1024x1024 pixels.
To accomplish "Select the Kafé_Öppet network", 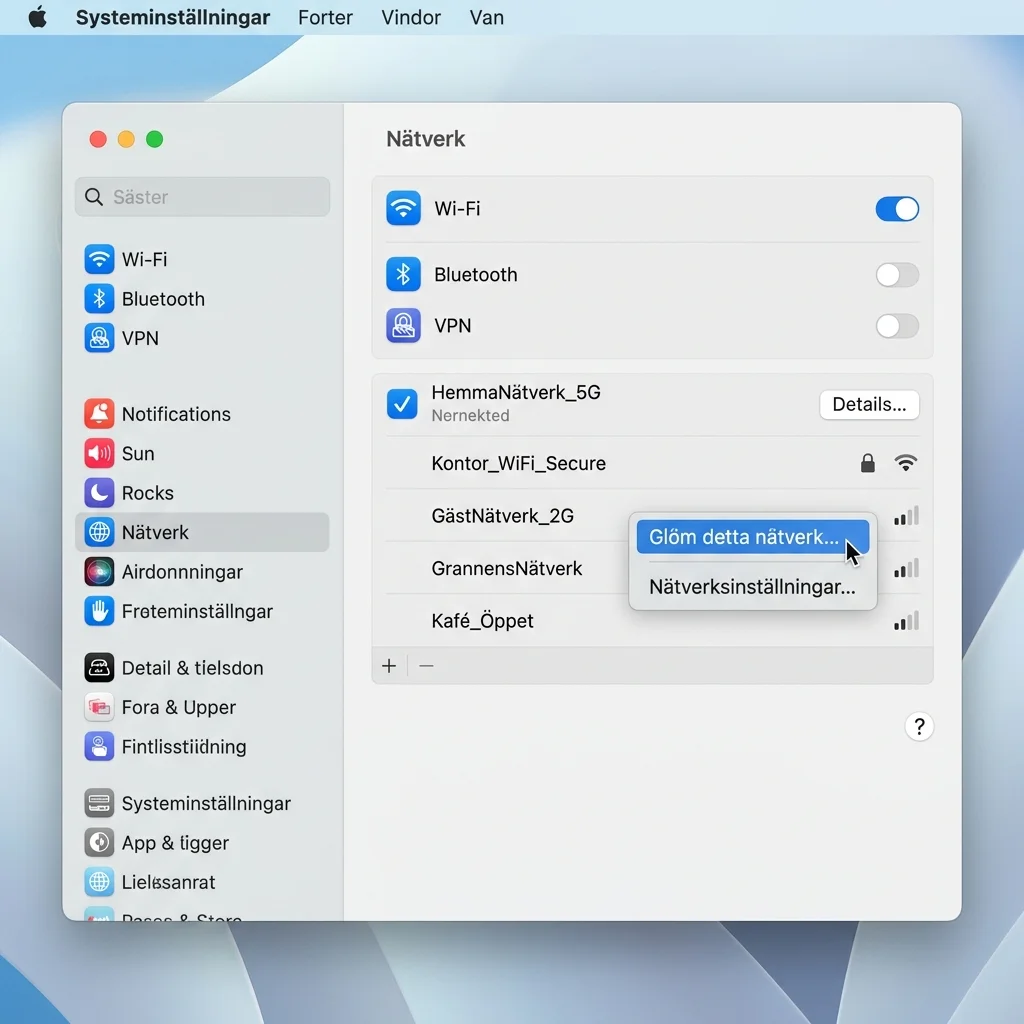I will 652,620.
